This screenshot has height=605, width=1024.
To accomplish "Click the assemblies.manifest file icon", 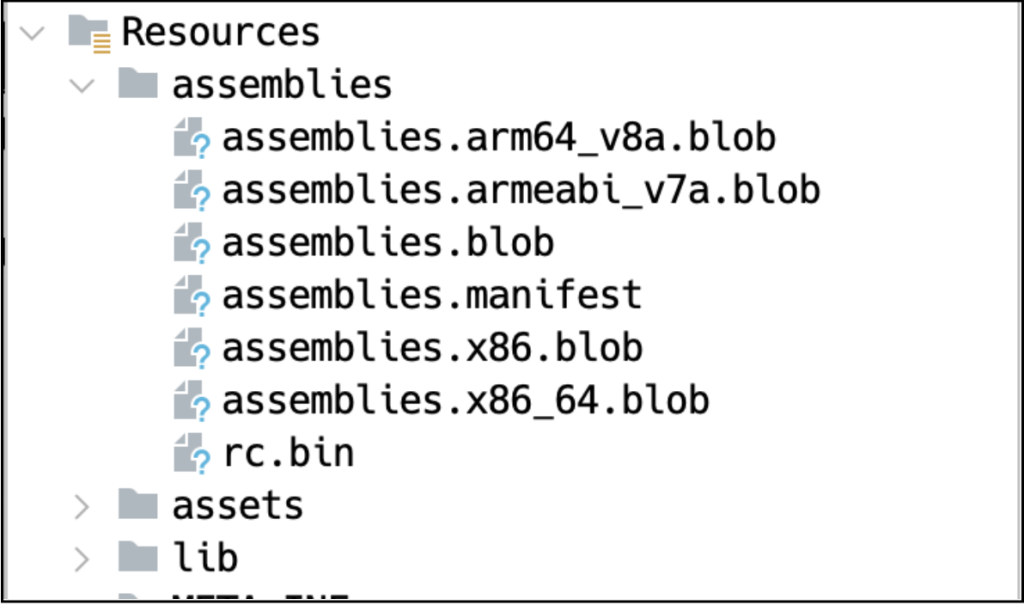I will 190,296.
